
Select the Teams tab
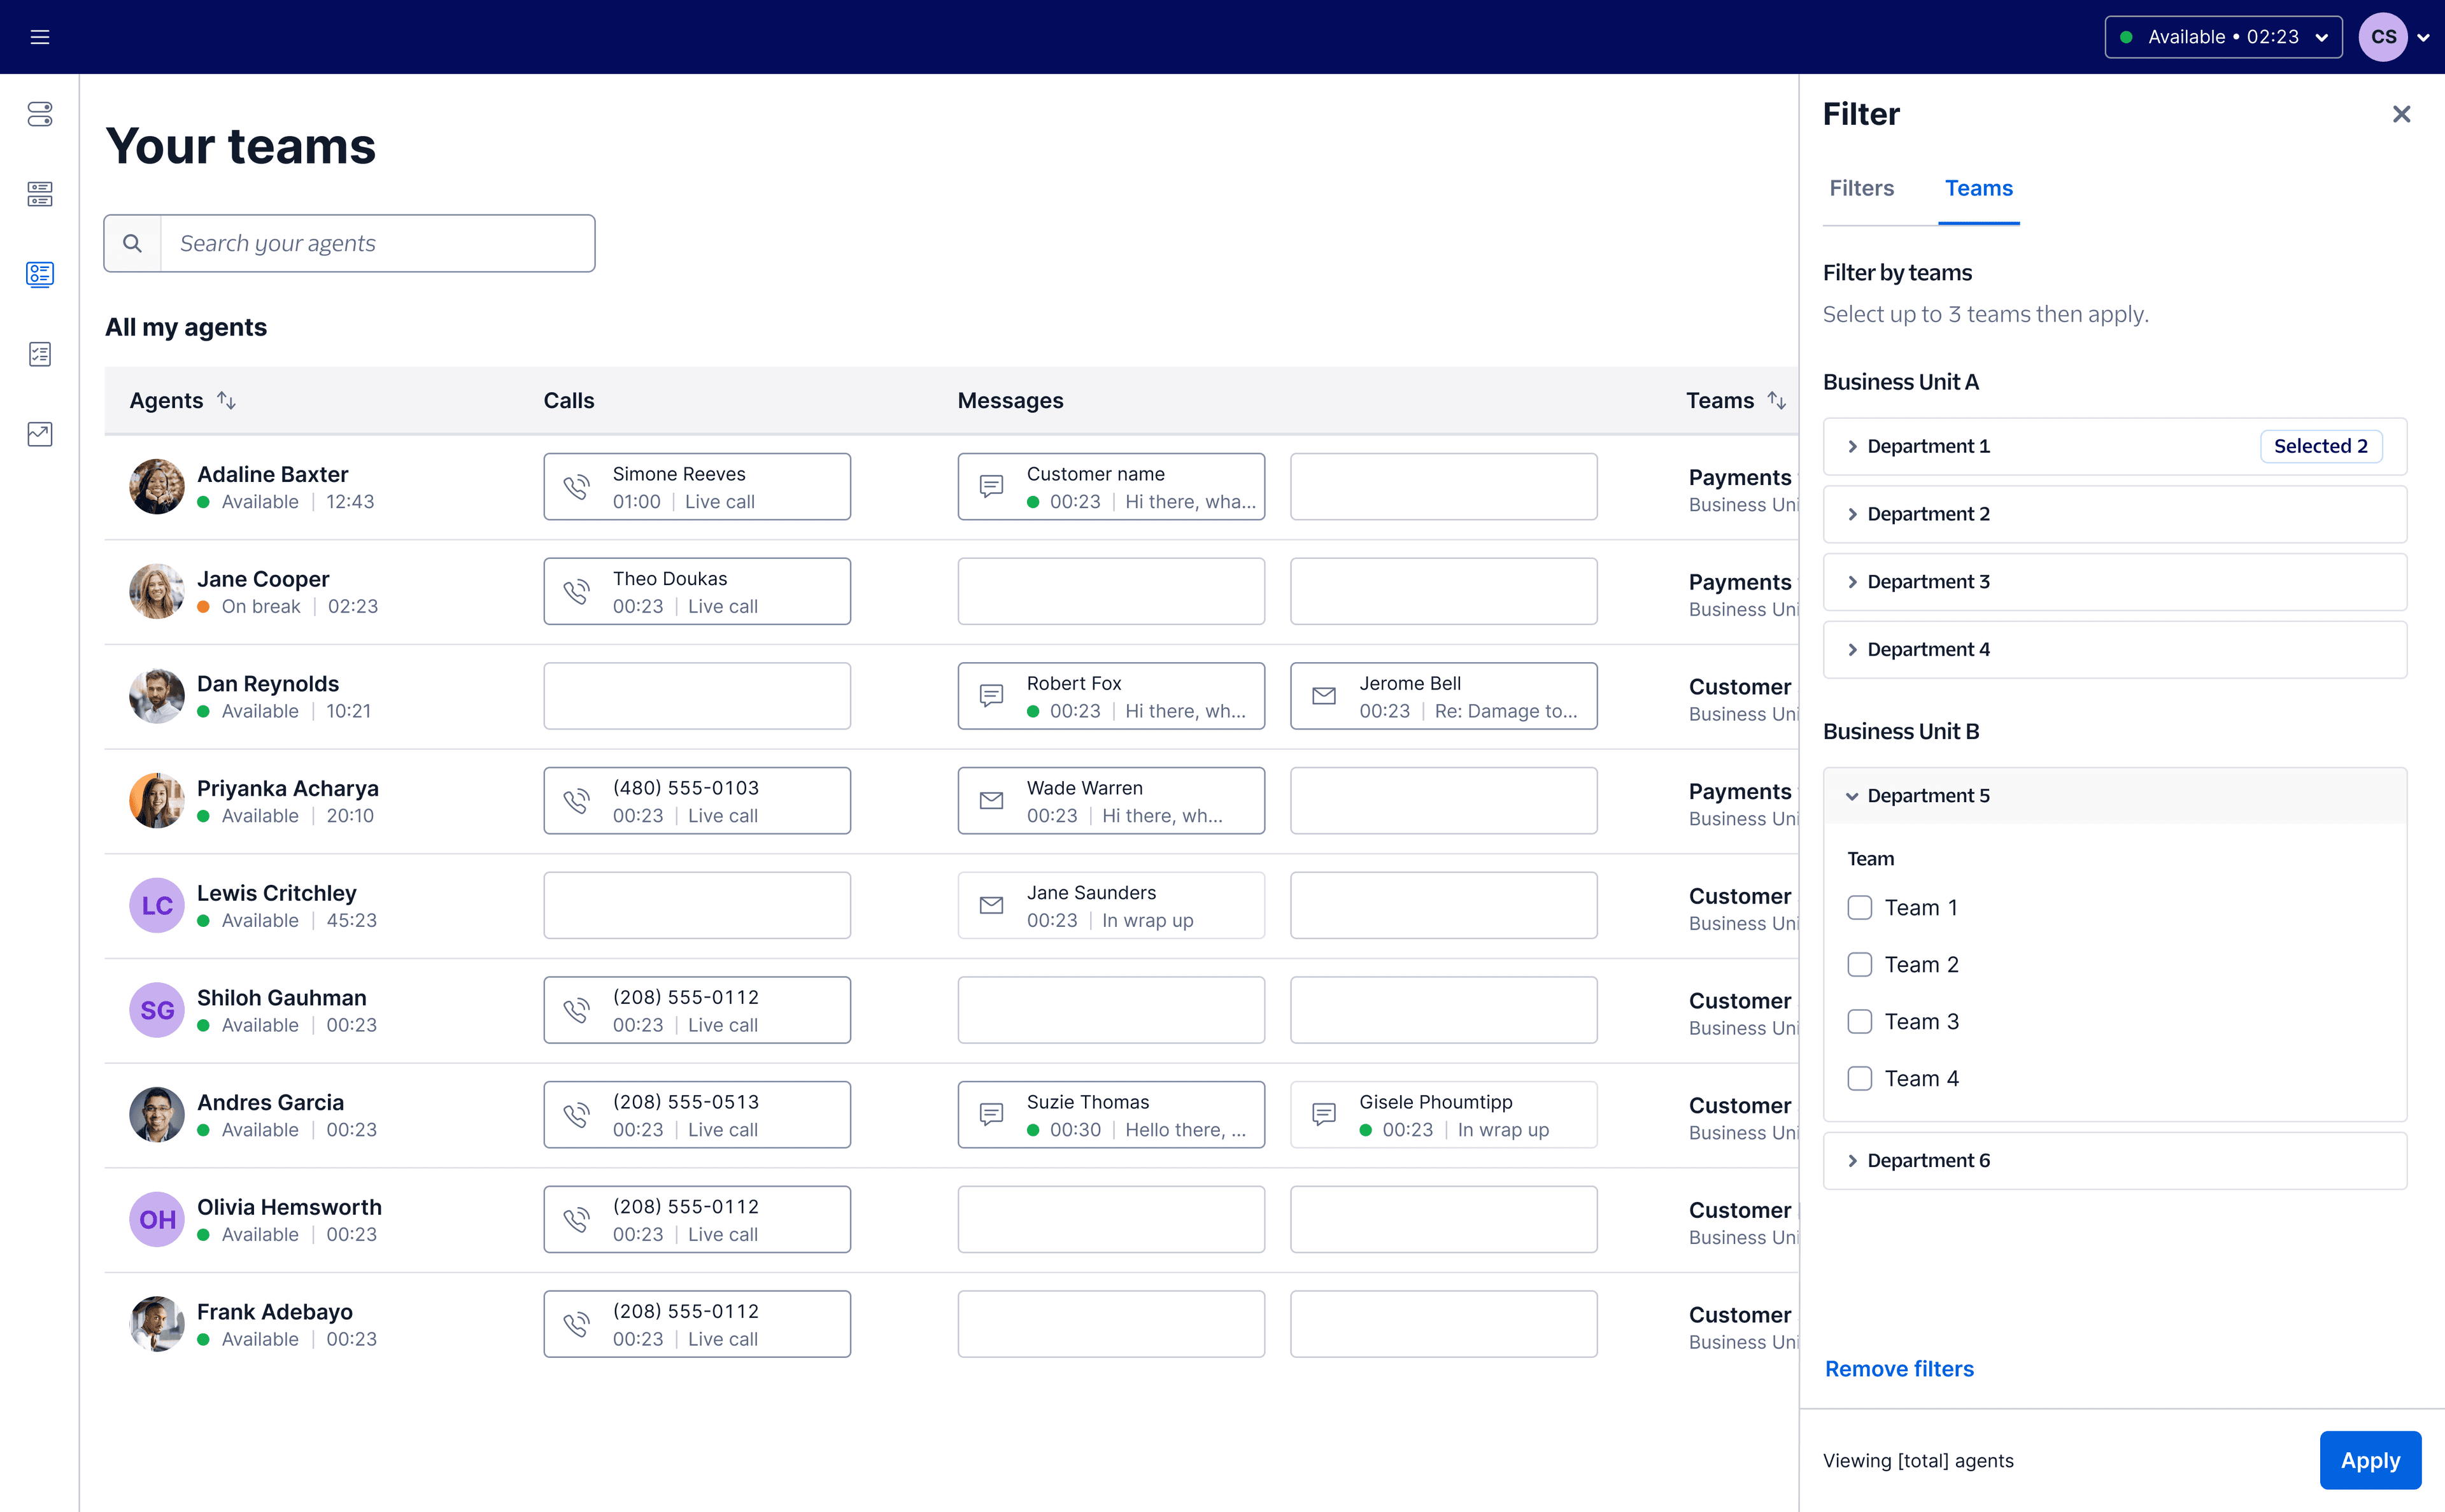1978,188
